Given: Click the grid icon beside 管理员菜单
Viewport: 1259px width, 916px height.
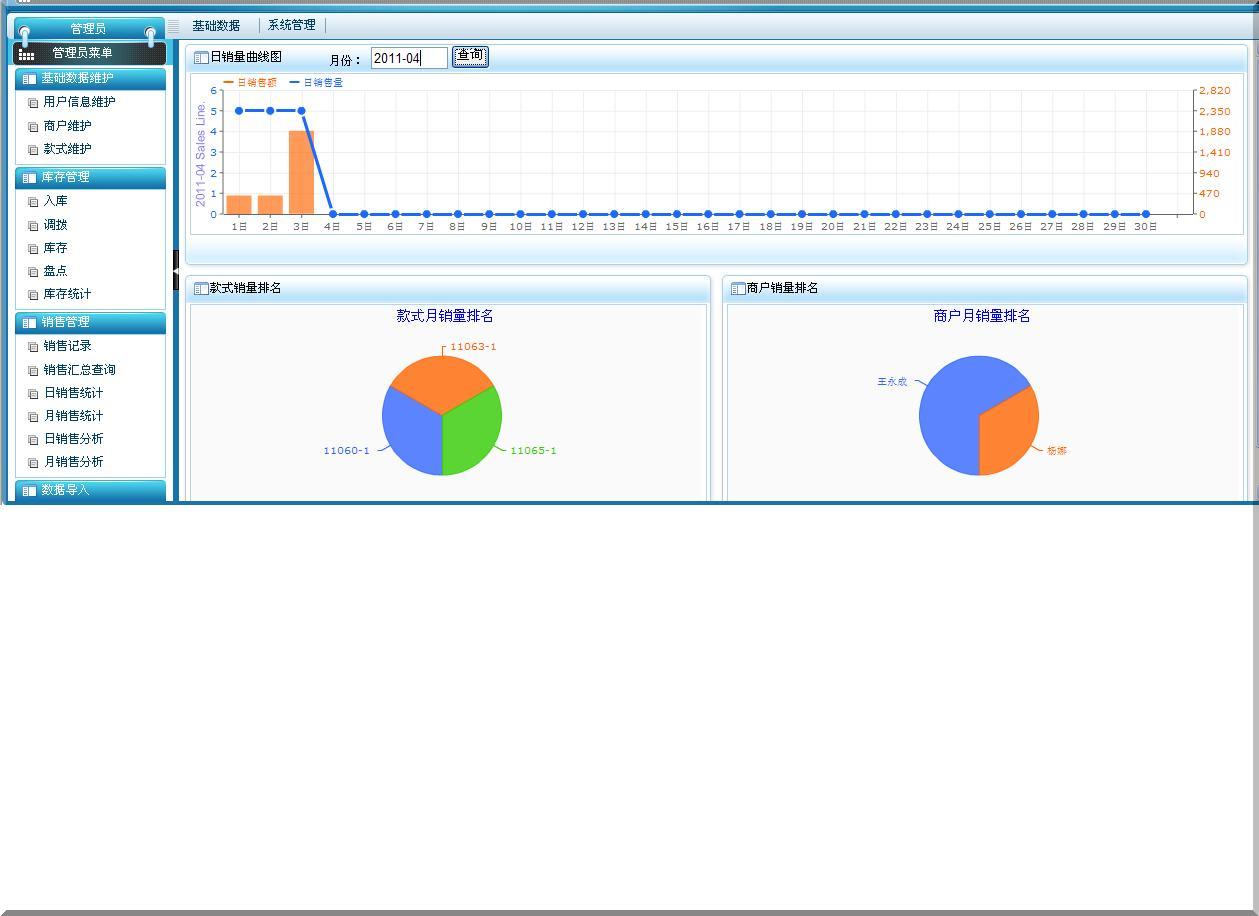Looking at the screenshot, I should point(27,54).
